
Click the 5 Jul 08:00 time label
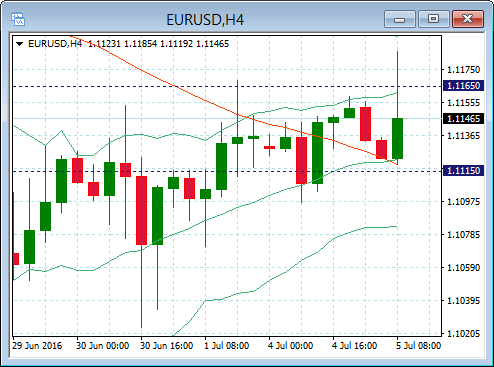point(418,346)
